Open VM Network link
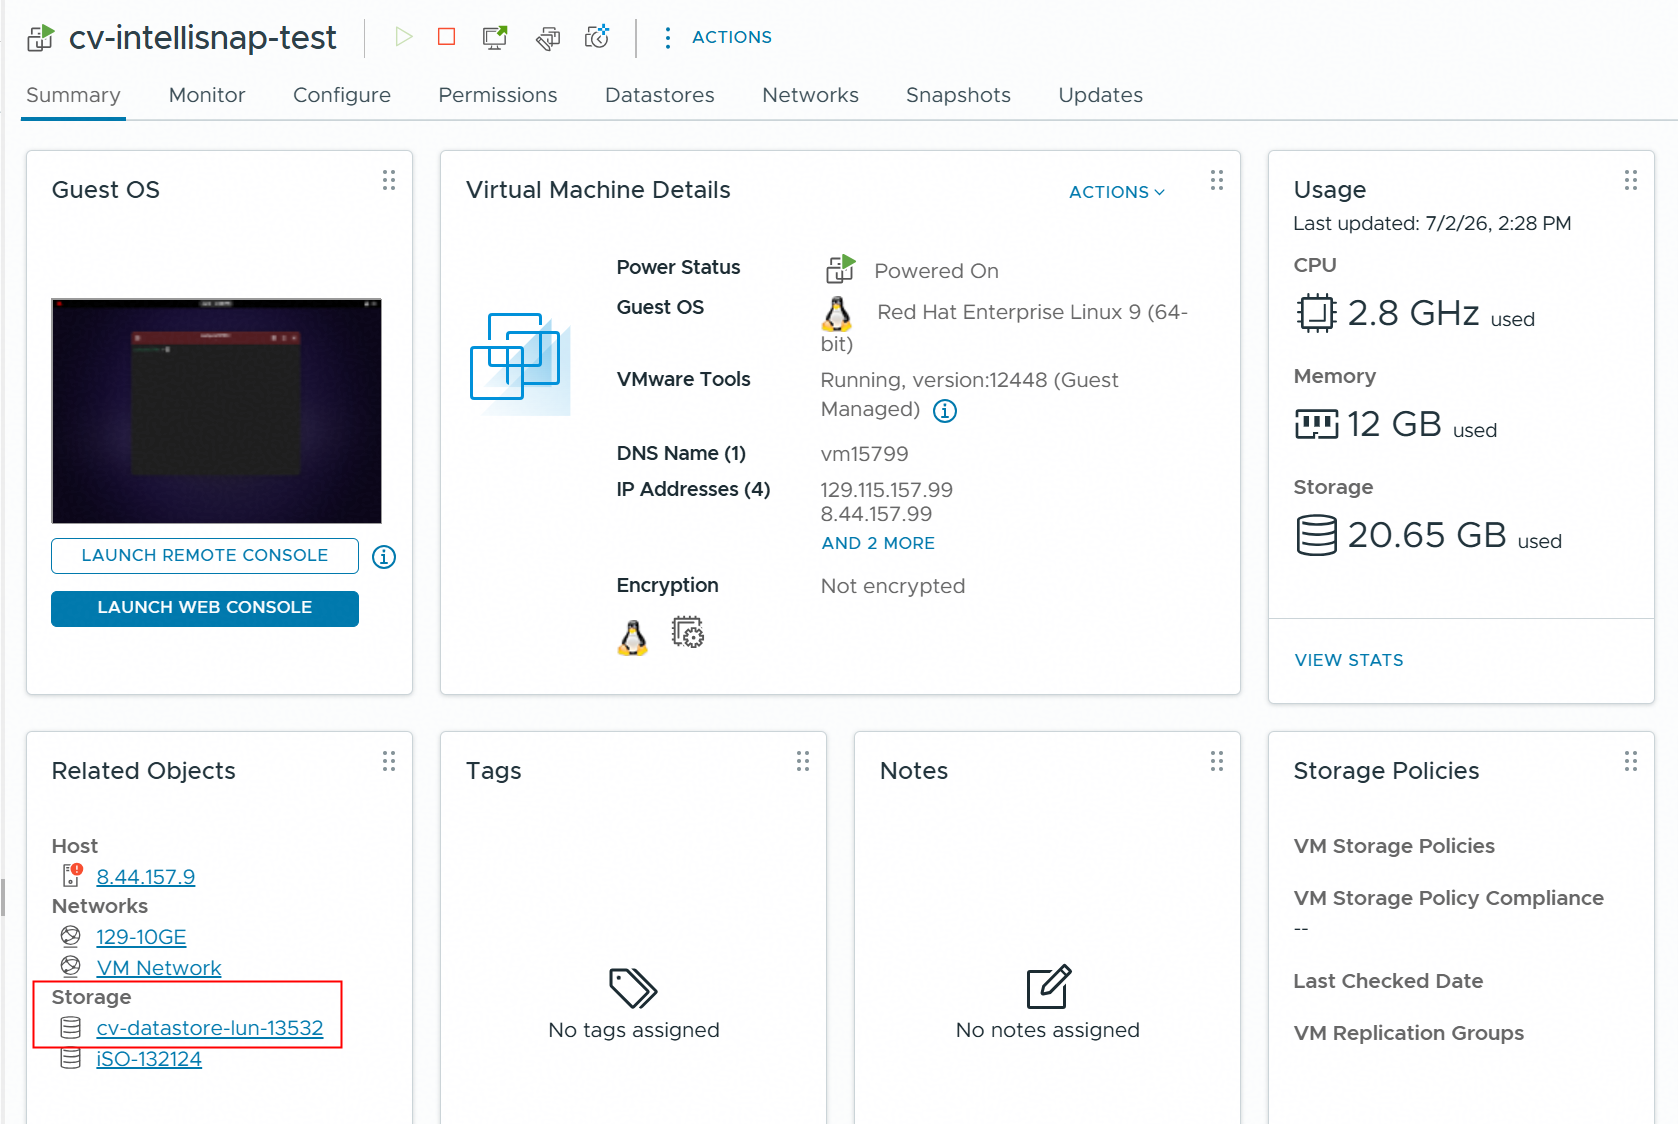This screenshot has width=1678, height=1124. [159, 968]
